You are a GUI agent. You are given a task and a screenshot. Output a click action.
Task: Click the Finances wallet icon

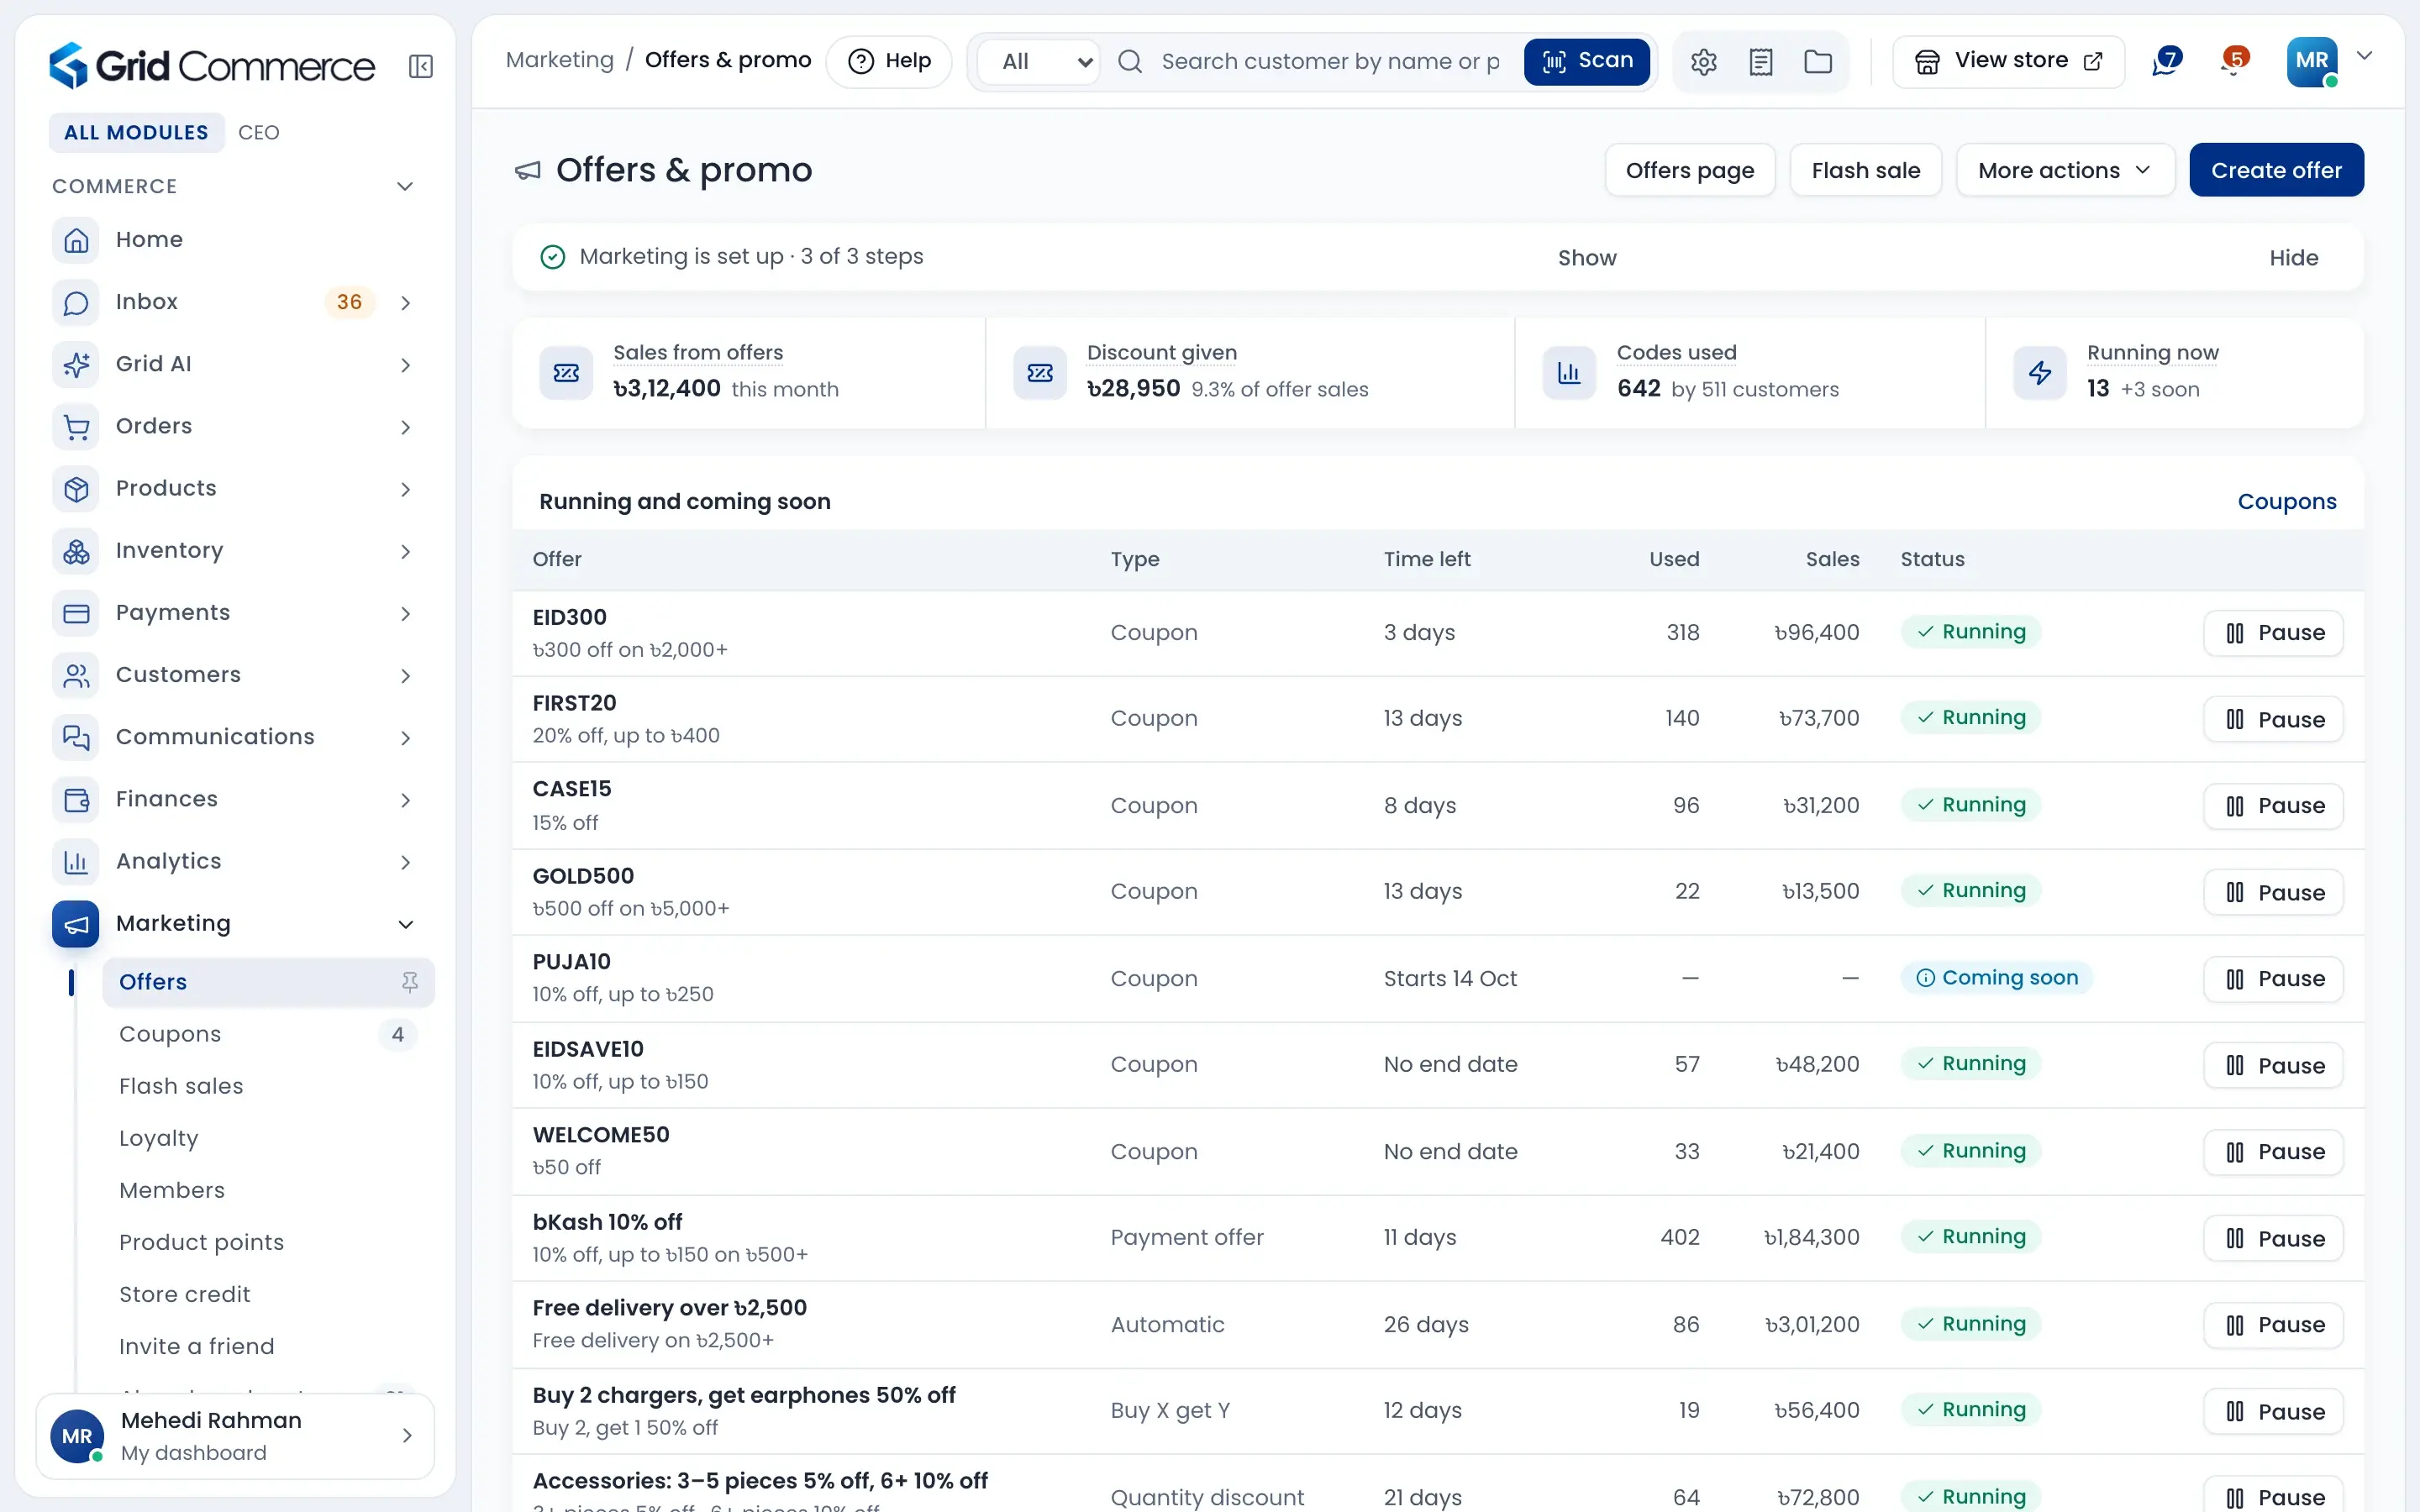tap(76, 799)
